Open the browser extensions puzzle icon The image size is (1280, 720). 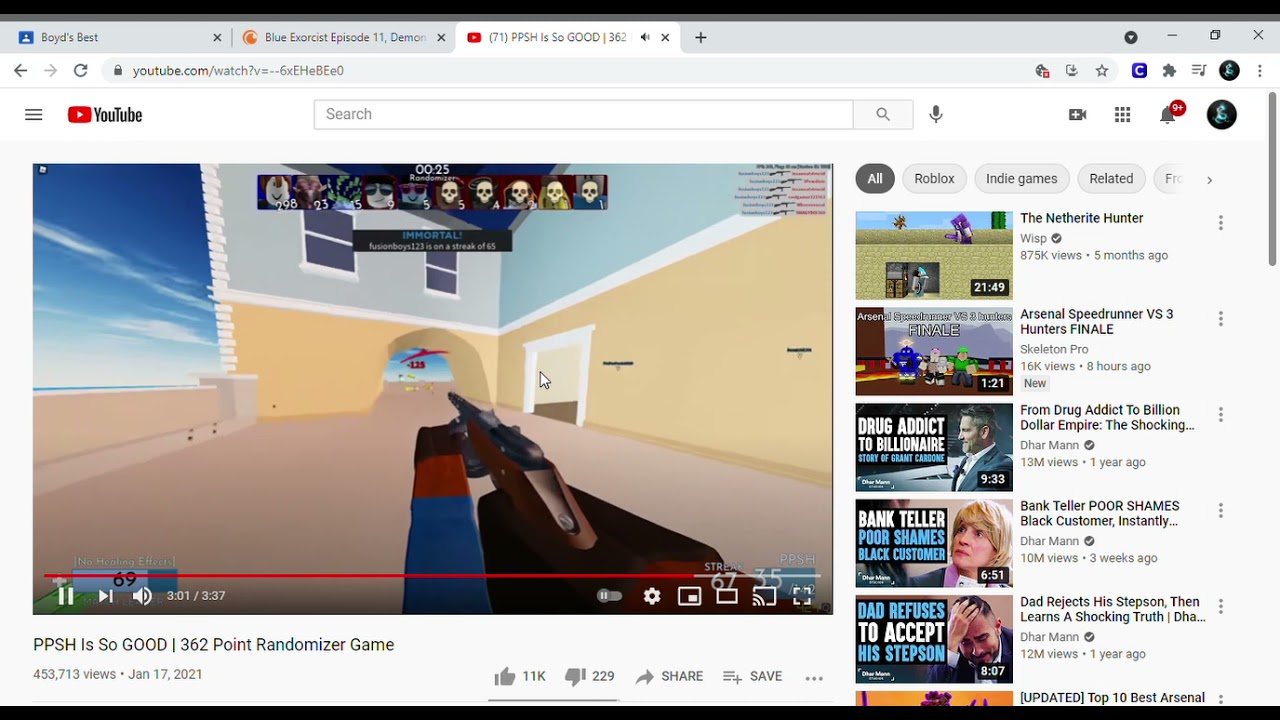tap(1169, 71)
